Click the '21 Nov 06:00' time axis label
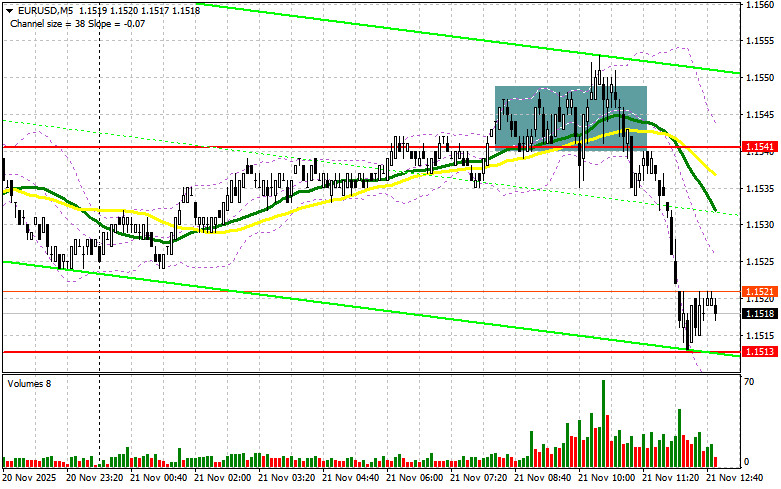Screen dimensions: 781x489 click(414, 478)
